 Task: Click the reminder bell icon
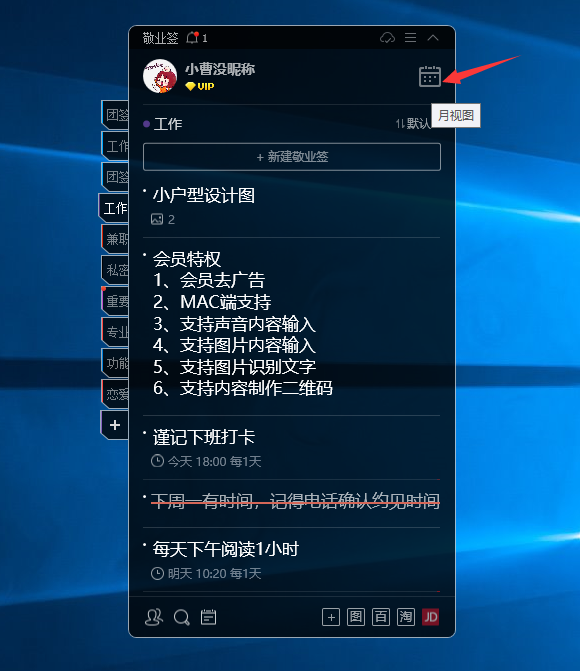click(193, 38)
